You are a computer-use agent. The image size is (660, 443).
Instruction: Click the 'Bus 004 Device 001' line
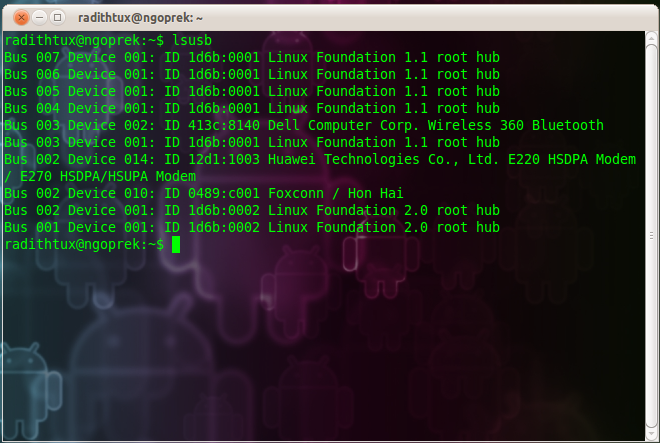pos(252,108)
